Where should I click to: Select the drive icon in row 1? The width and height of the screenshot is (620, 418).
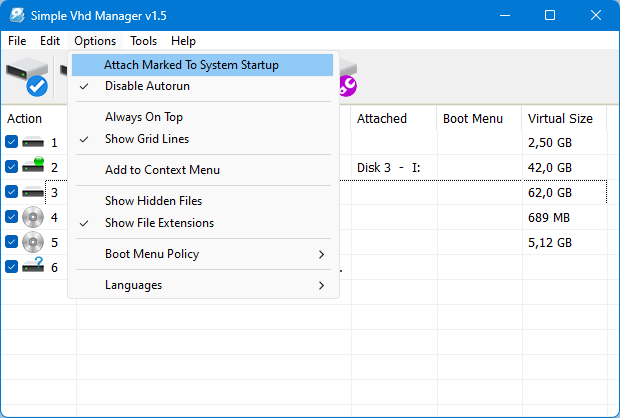(x=33, y=143)
